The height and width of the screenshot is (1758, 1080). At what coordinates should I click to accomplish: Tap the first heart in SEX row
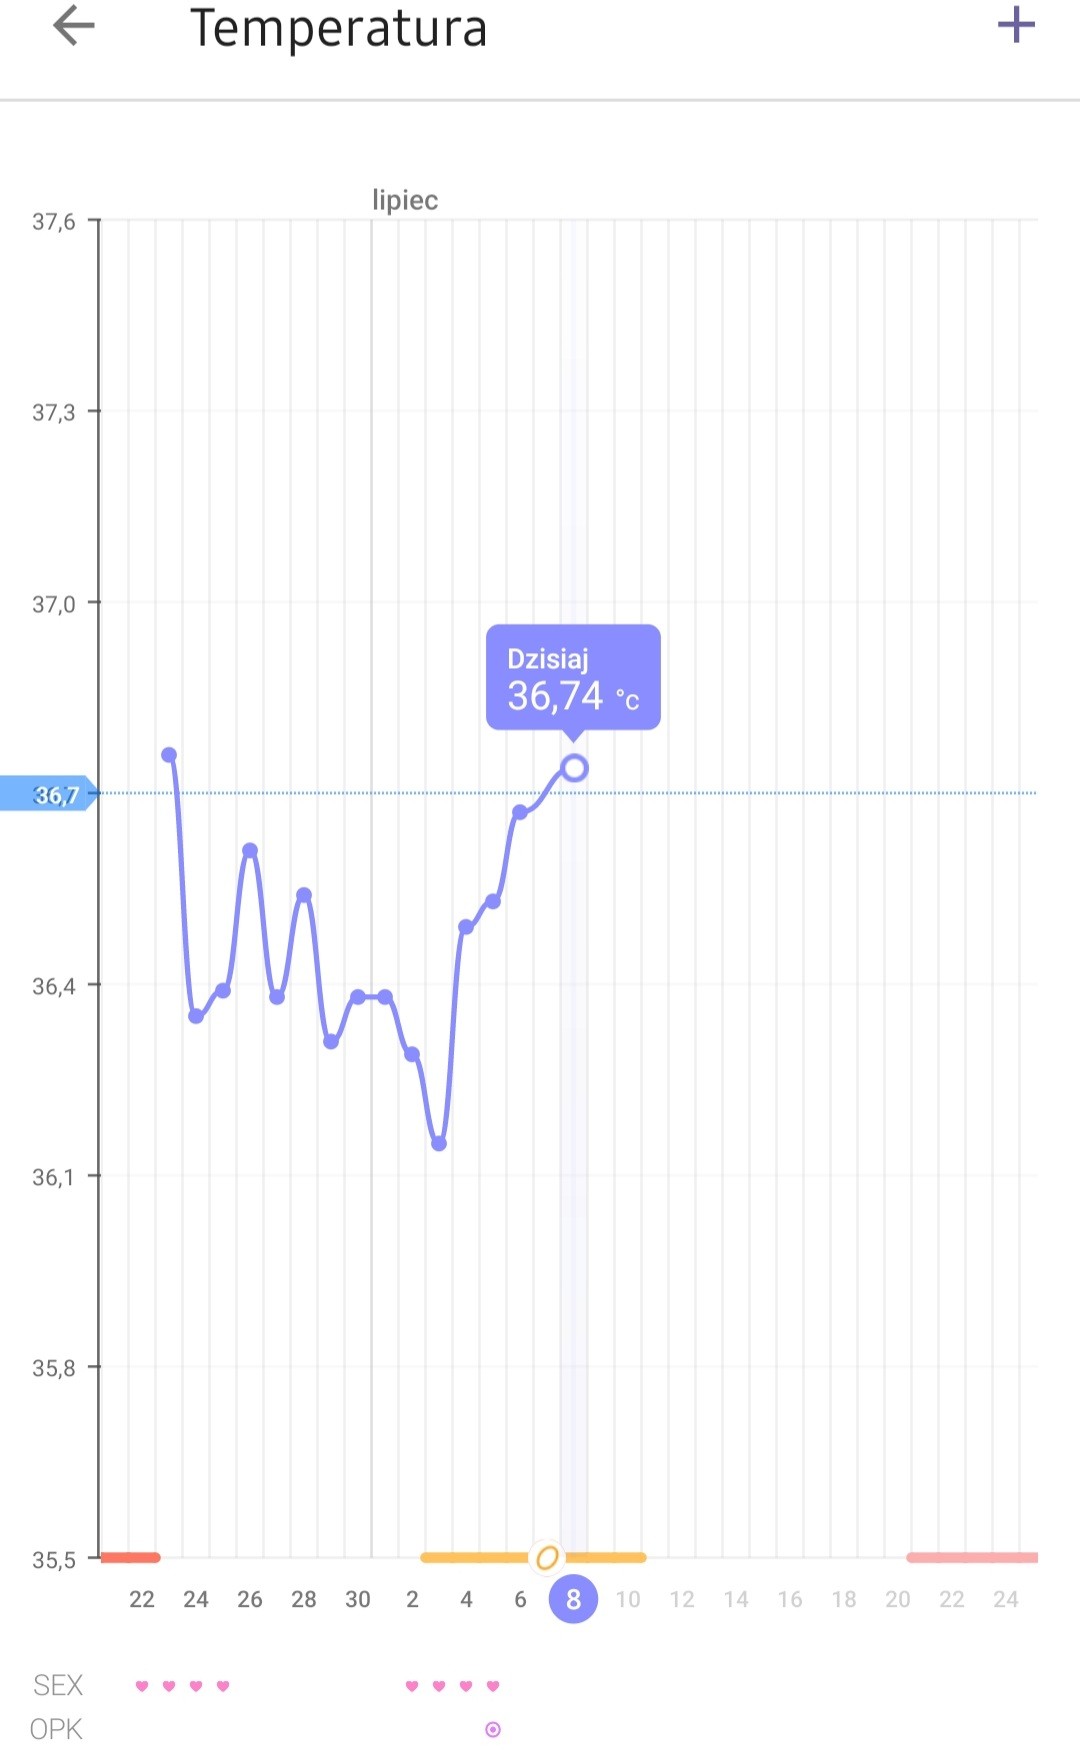142,1686
